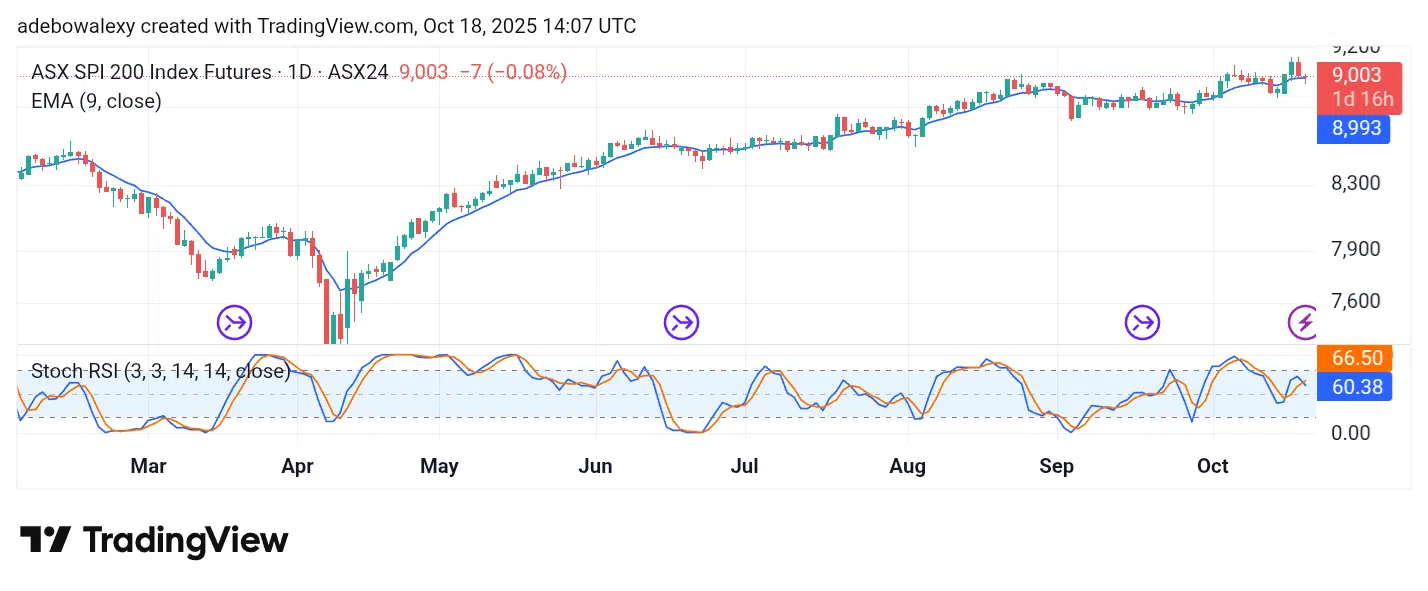Viewport: 1428px width, 591px height.
Task: Click the purple event icon above mid-September
Action: pos(1142,322)
